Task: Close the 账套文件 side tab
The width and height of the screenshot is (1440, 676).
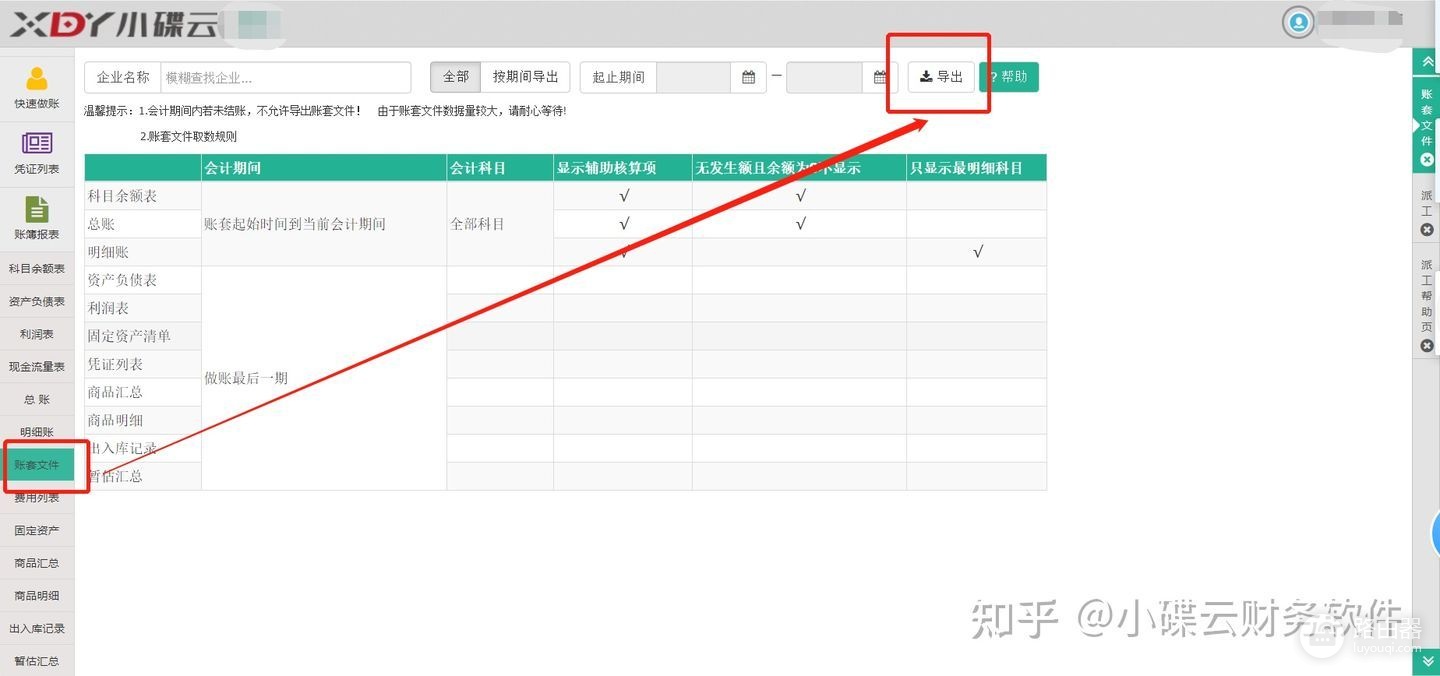Action: pos(1427,160)
